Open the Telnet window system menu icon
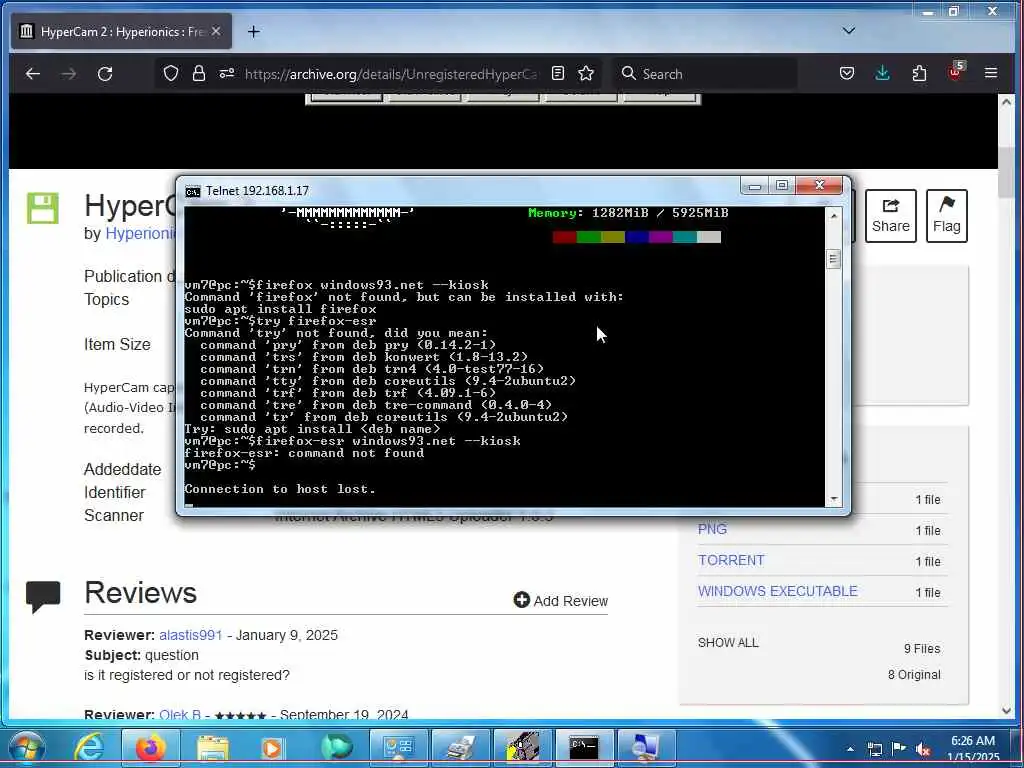This screenshot has width=1024, height=768. coord(193,191)
